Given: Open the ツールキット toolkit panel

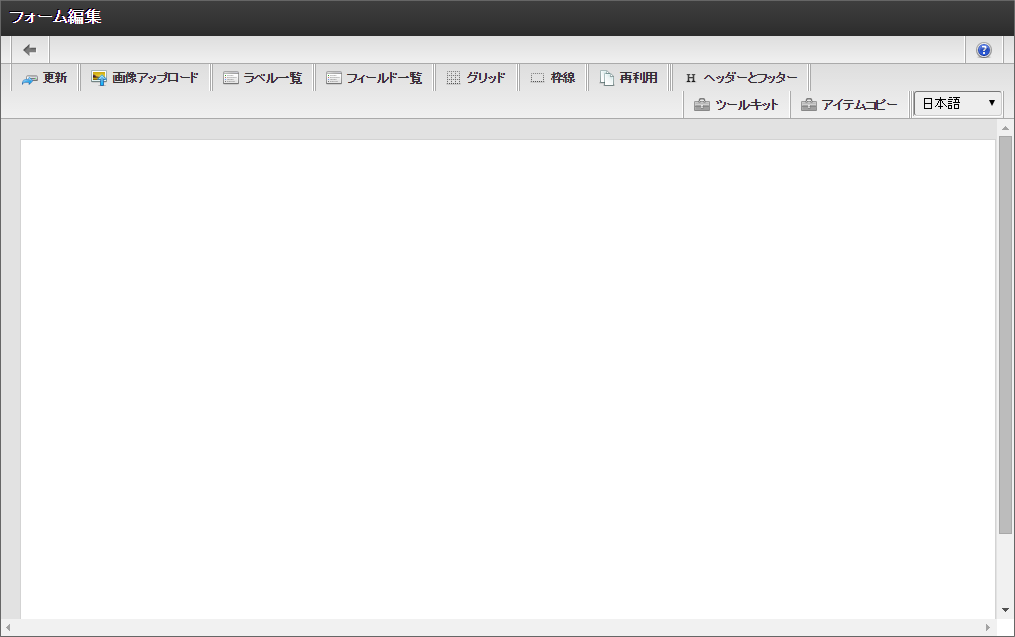Looking at the screenshot, I should tap(738, 103).
